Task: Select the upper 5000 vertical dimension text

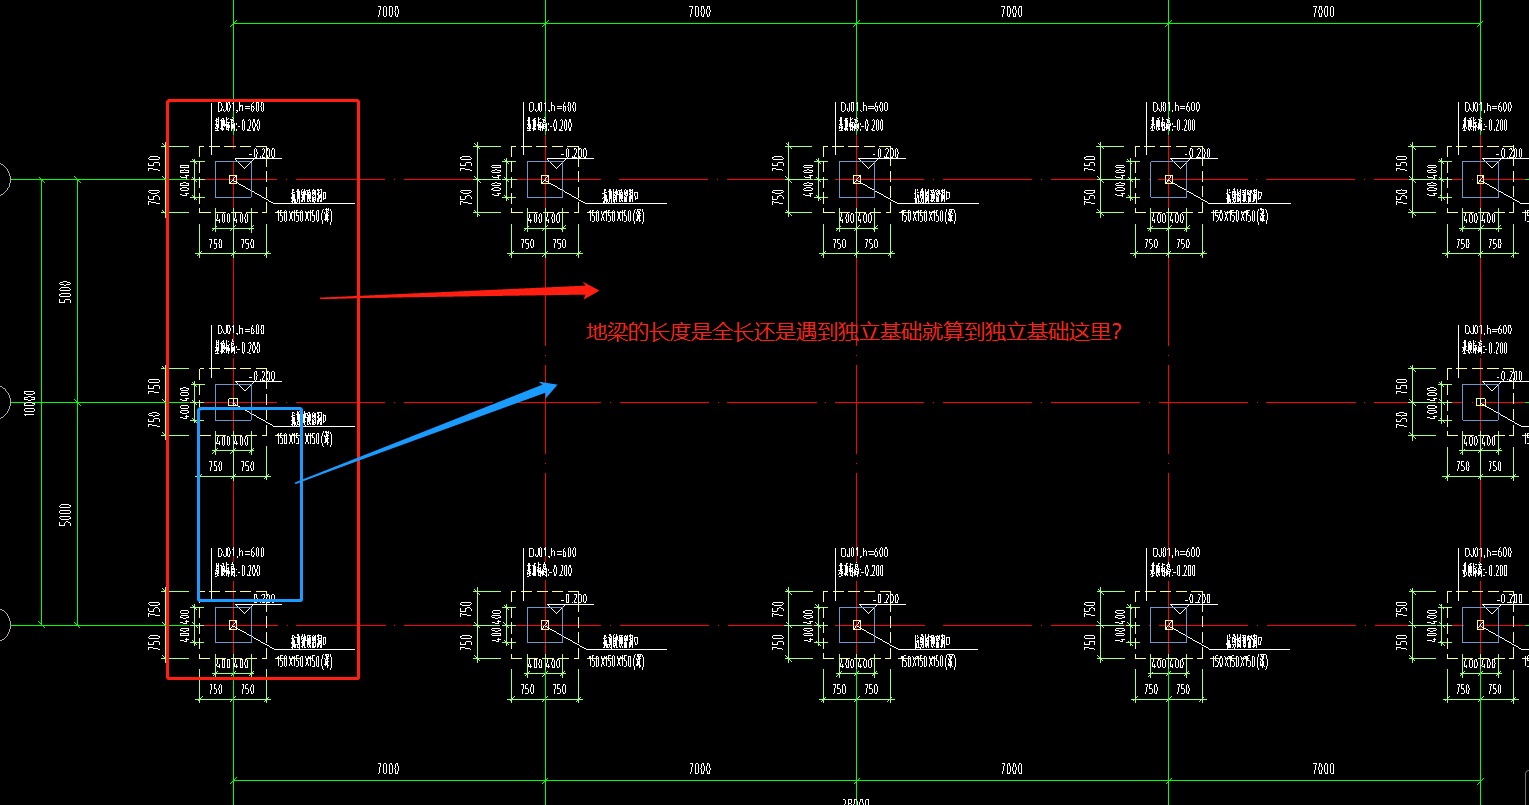Action: point(66,292)
